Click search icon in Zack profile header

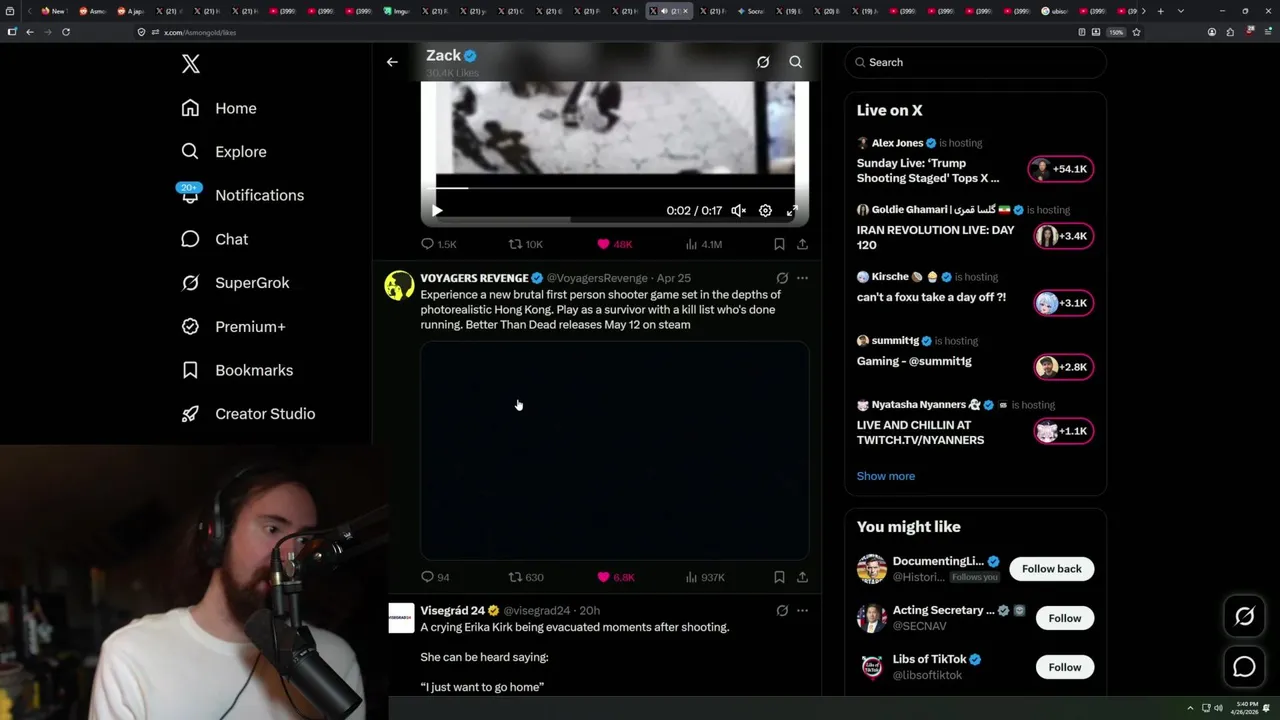coord(796,62)
